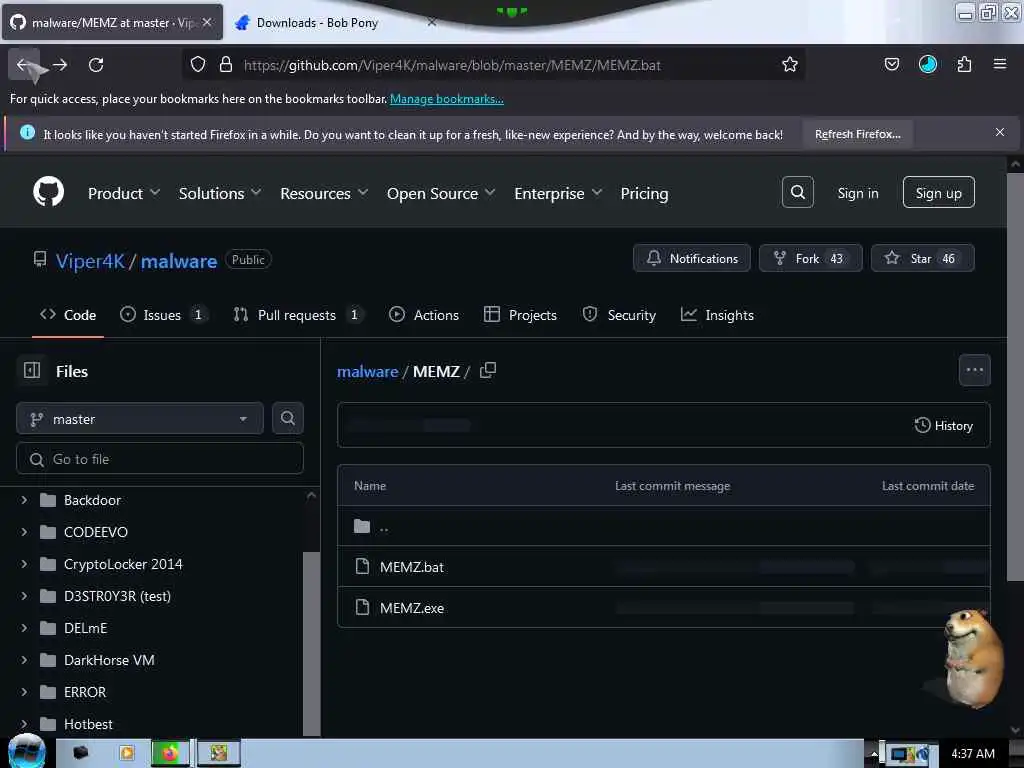Viewport: 1024px width, 768px height.
Task: Open the media player taskbar icon
Action: click(x=127, y=753)
